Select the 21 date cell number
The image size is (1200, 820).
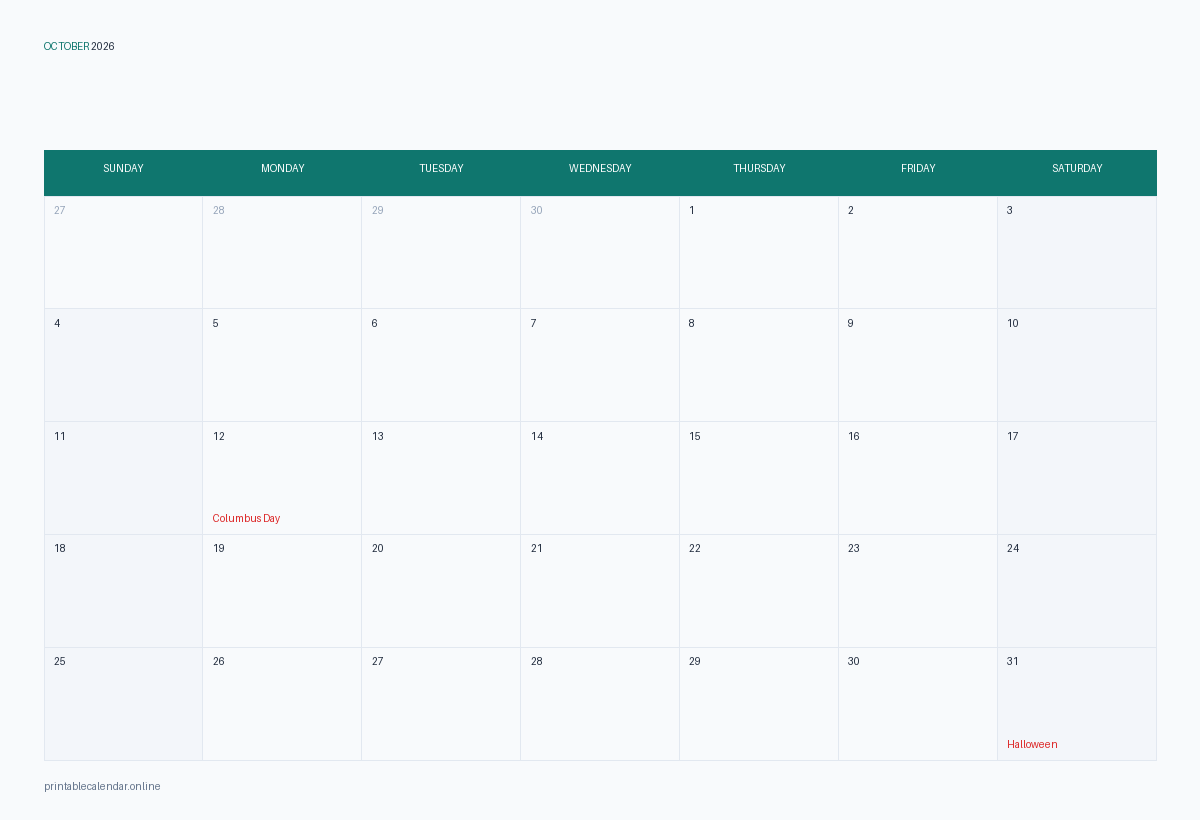click(x=537, y=548)
